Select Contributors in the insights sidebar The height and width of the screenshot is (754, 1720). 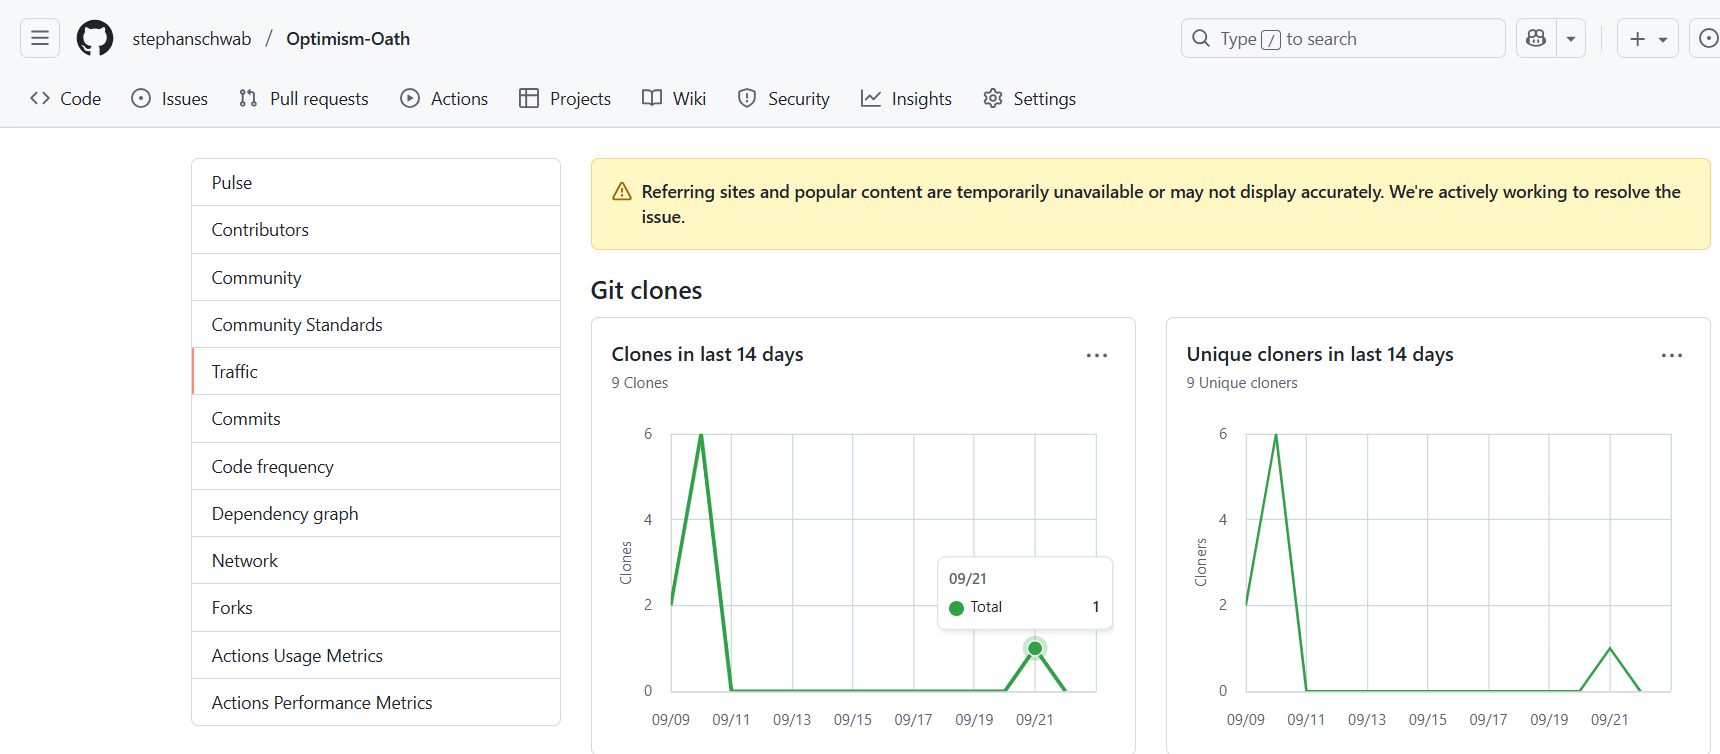click(x=260, y=230)
